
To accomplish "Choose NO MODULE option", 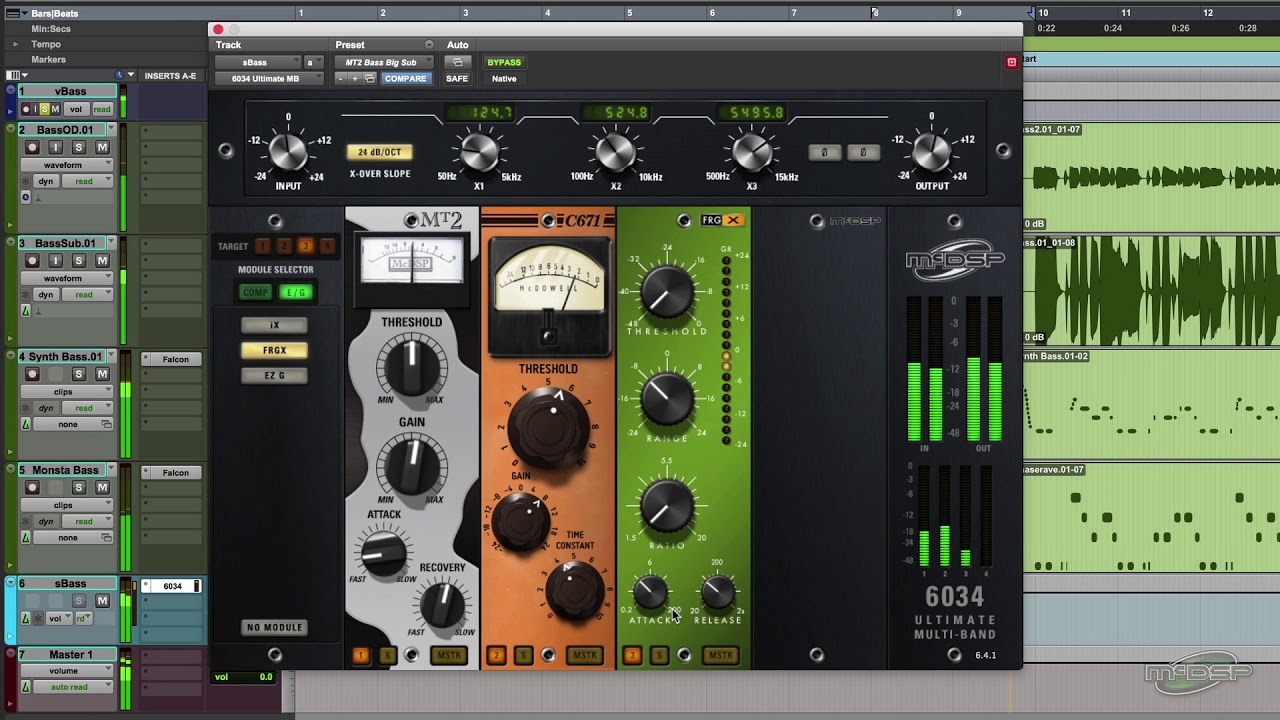I will pyautogui.click(x=274, y=627).
